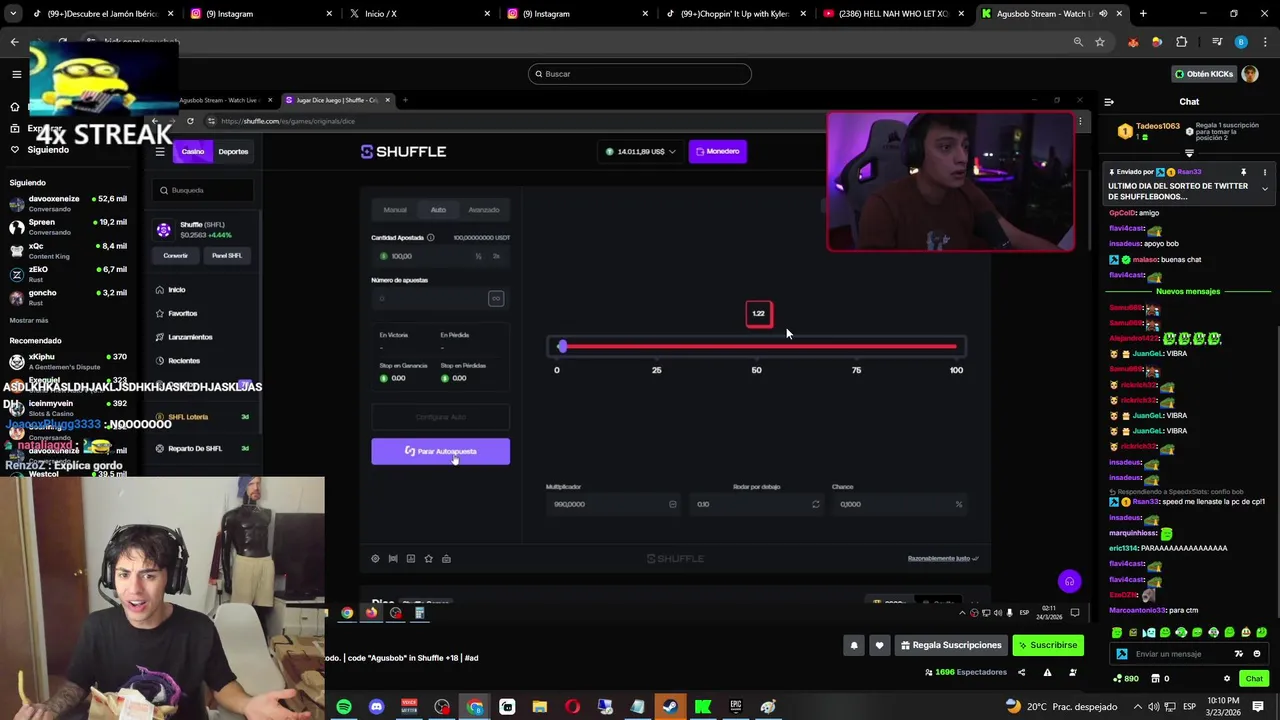Bookmark this page with the star icon

[x=1100, y=42]
